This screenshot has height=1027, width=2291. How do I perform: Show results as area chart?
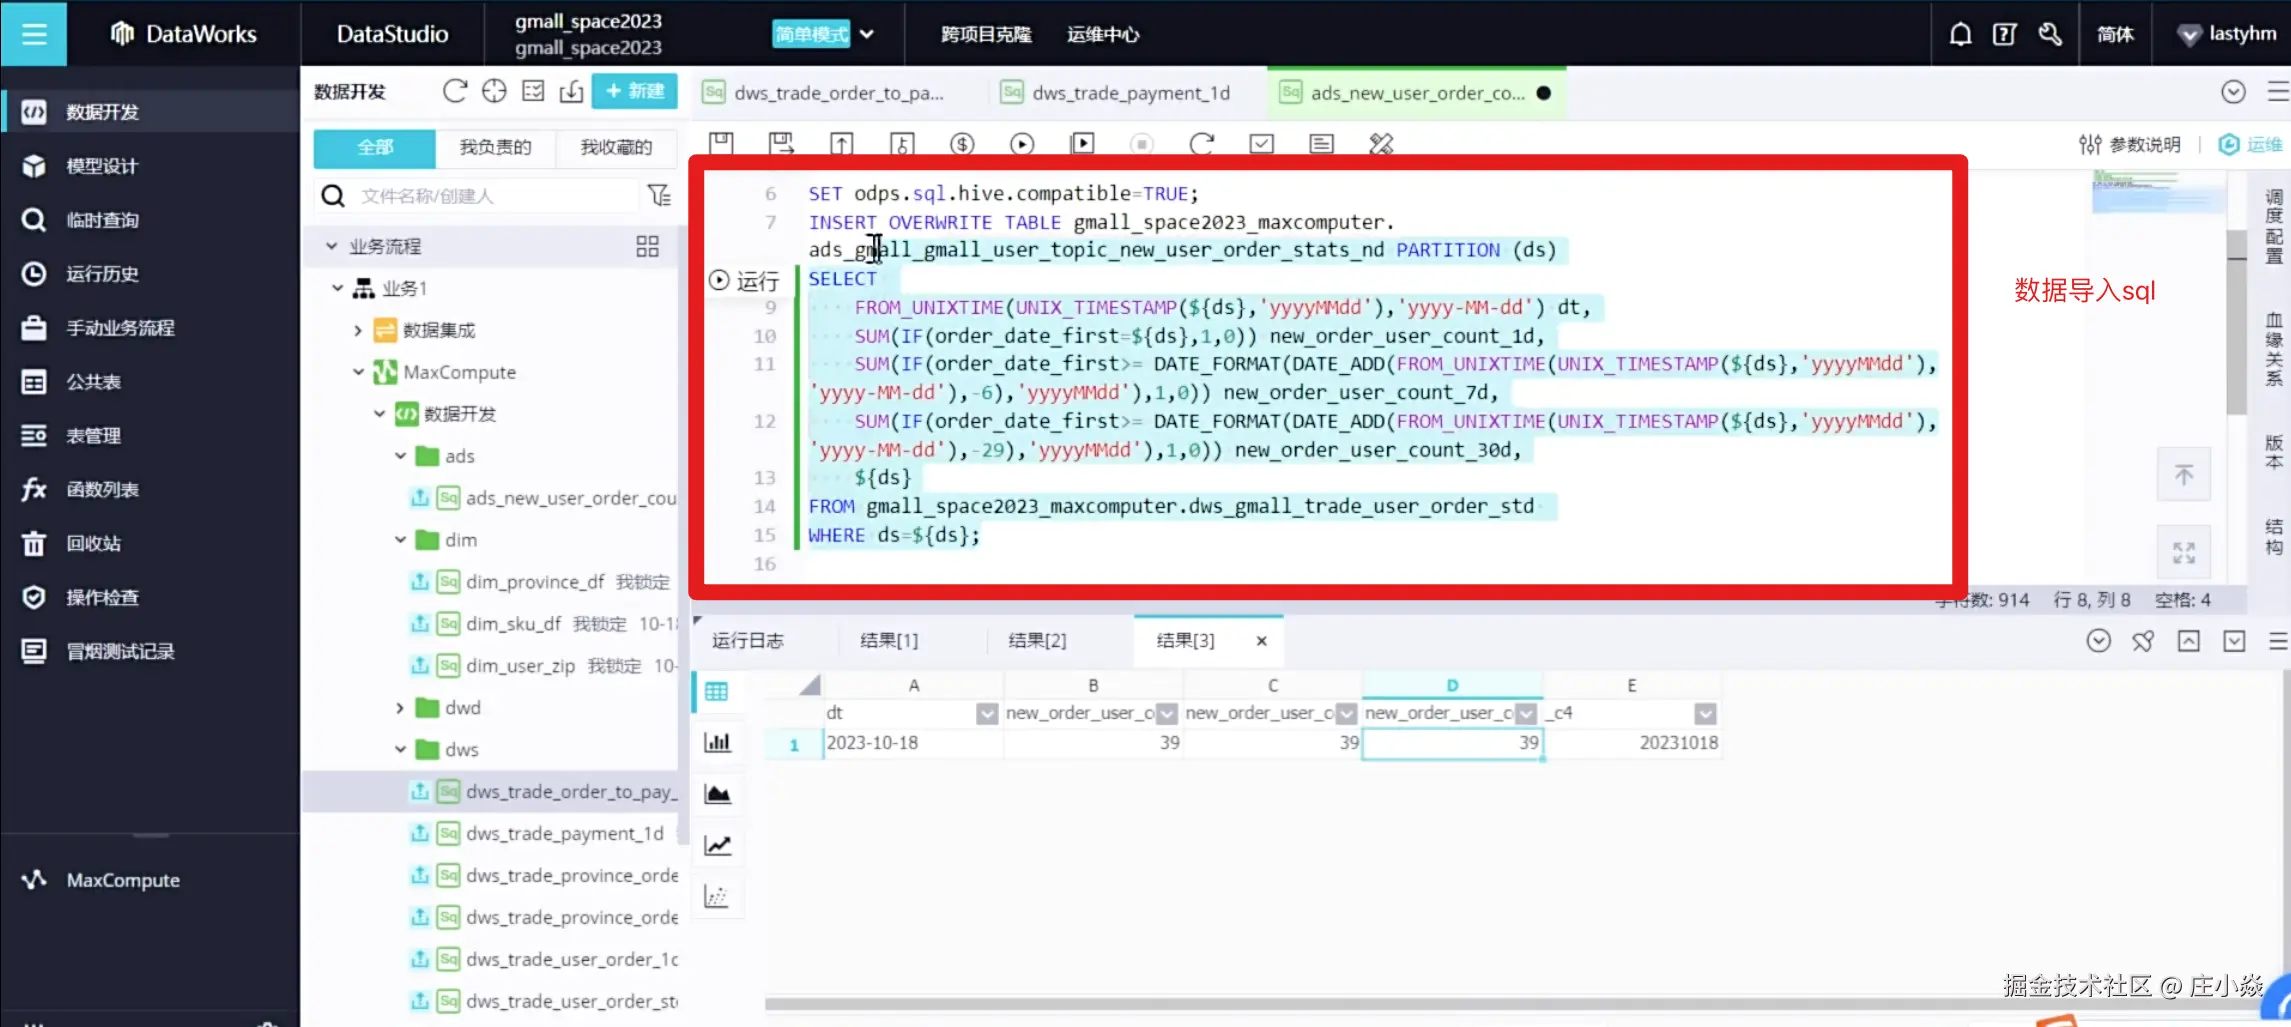click(717, 794)
